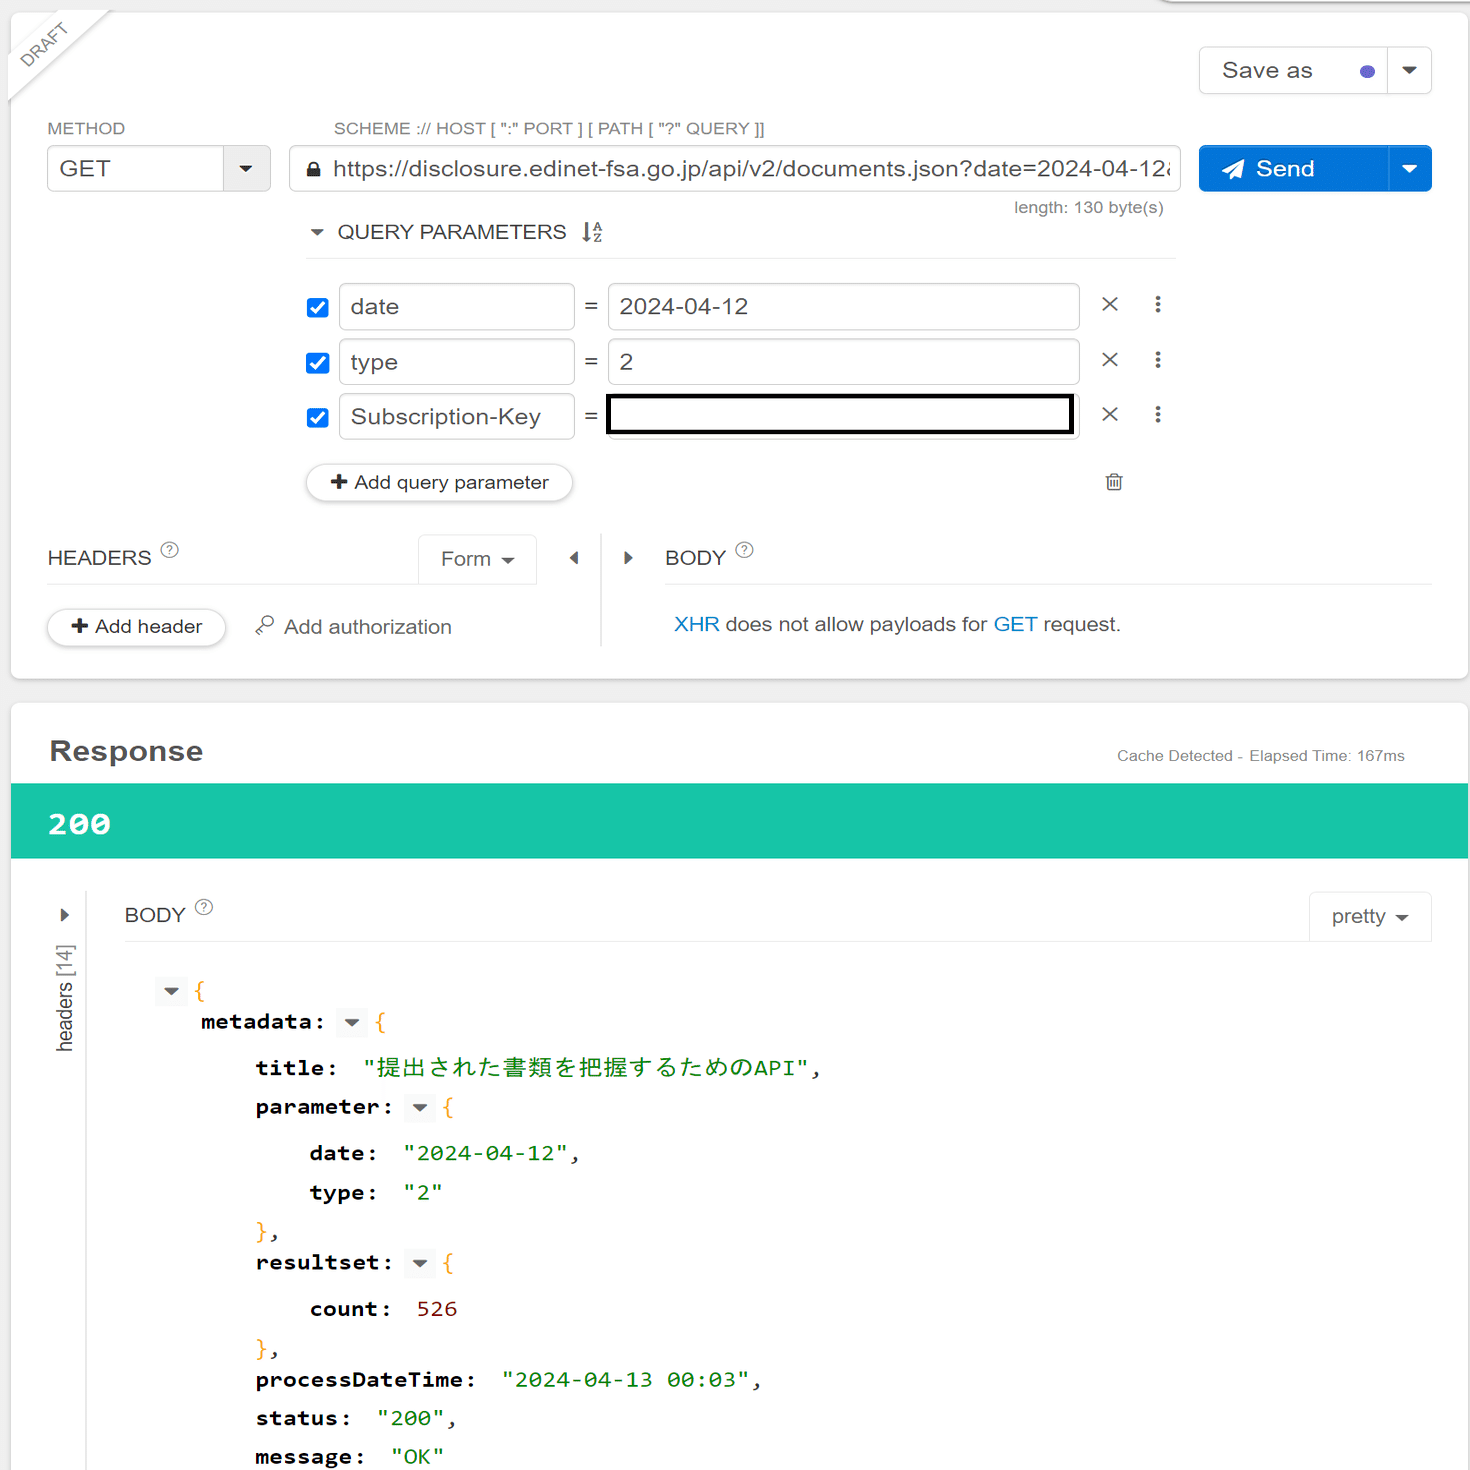This screenshot has height=1470, width=1470.
Task: Open more options for date parameter
Action: coord(1158,305)
